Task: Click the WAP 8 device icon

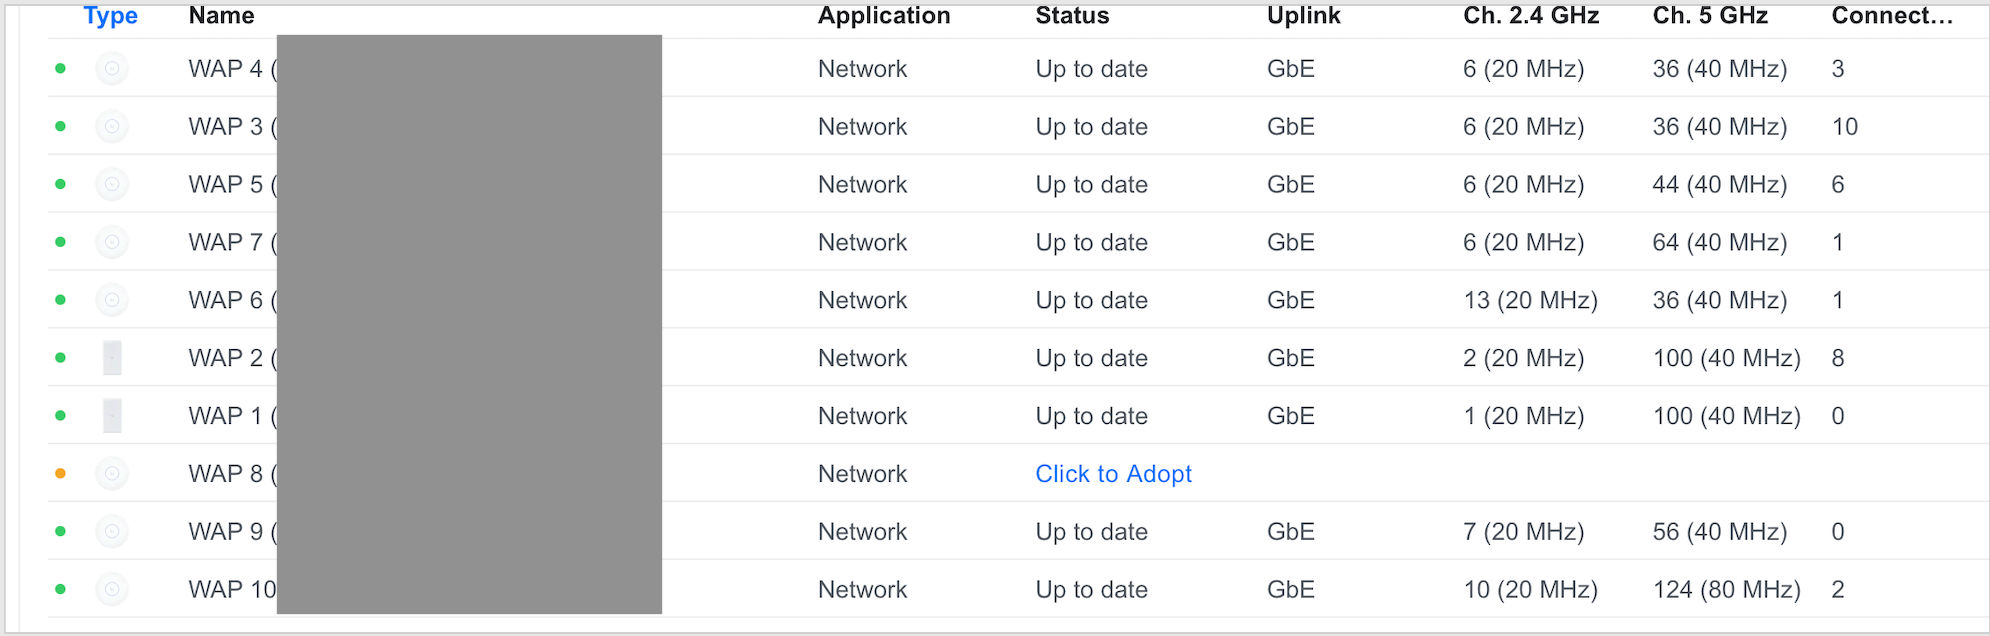Action: tap(112, 474)
